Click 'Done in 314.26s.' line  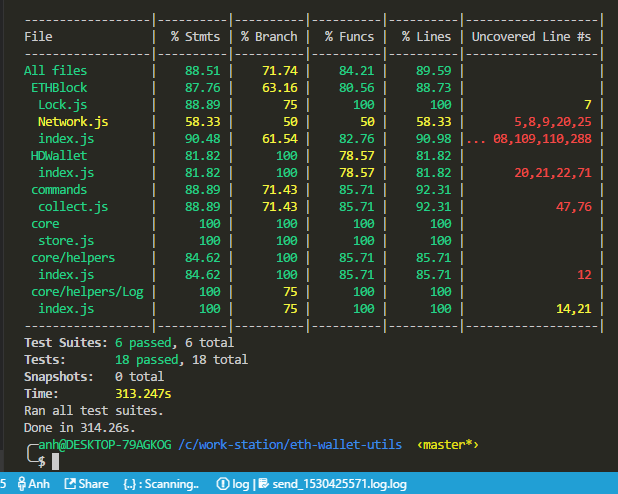click(80, 428)
